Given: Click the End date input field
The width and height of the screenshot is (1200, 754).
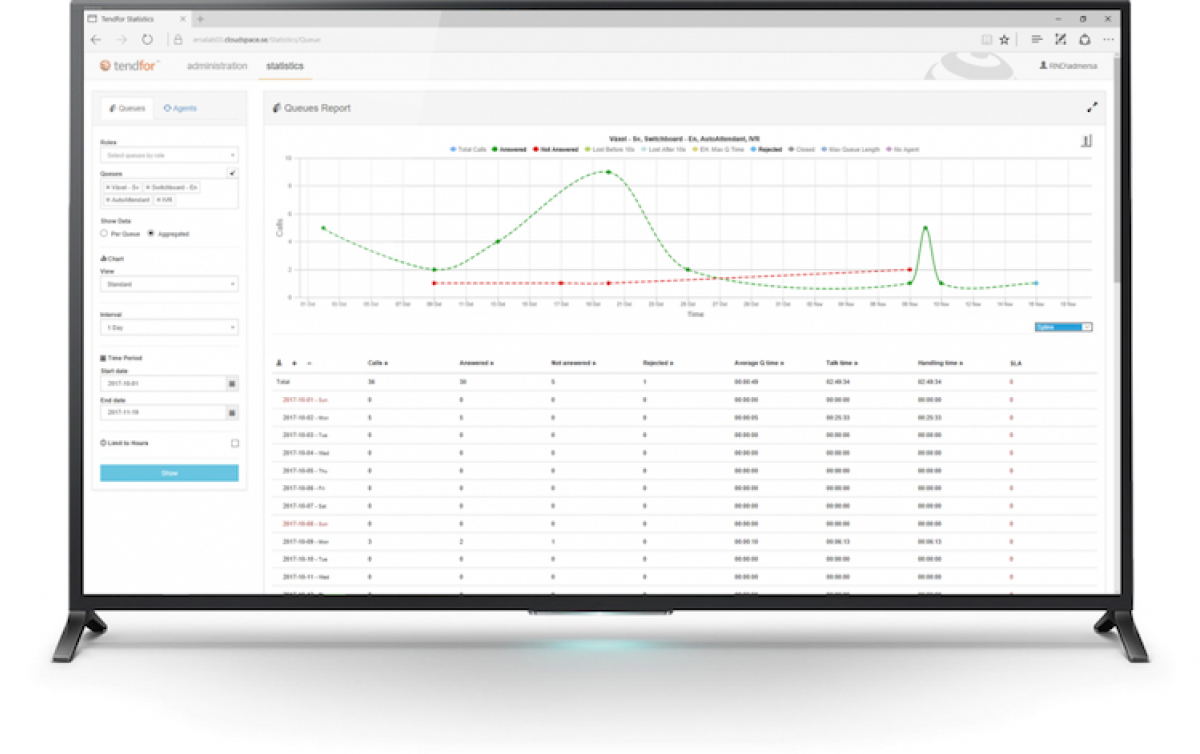Looking at the screenshot, I should pyautogui.click(x=163, y=412).
